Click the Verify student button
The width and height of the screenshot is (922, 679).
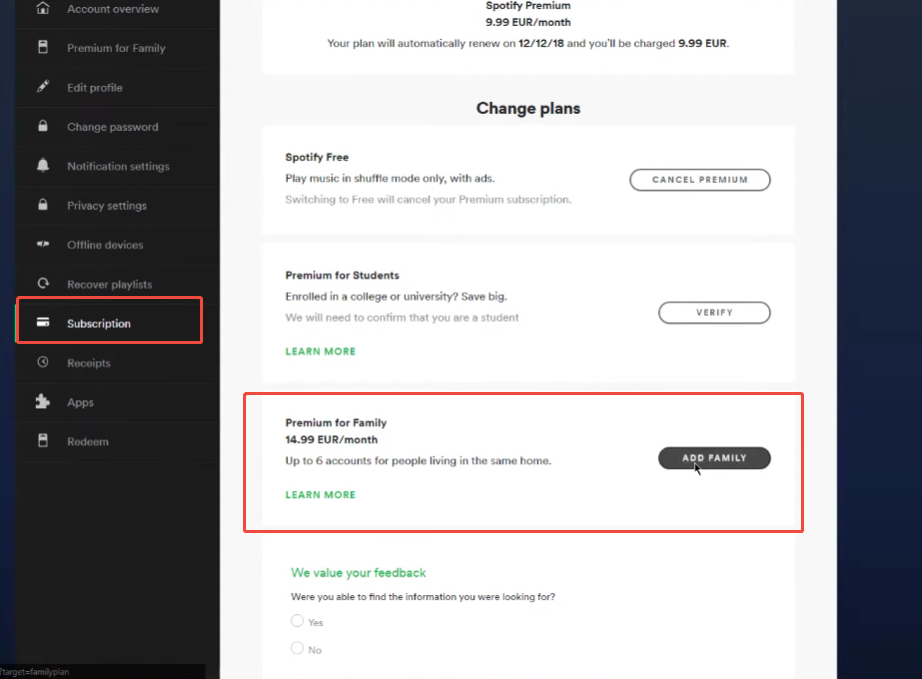714,313
